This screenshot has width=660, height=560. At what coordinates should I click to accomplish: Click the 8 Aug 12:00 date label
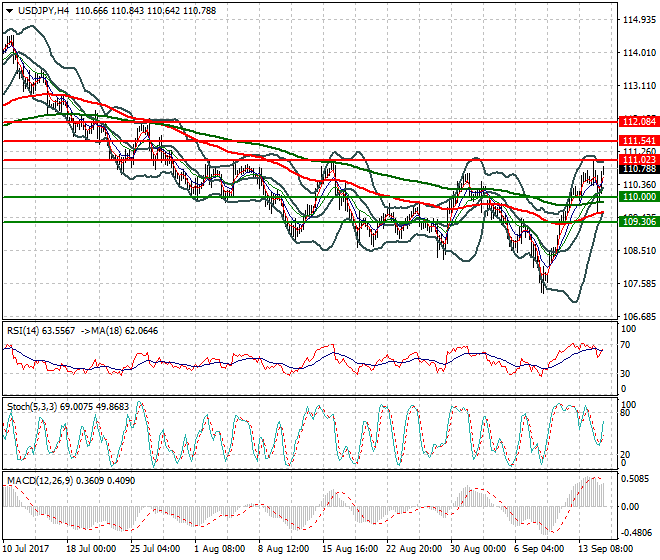[x=283, y=549]
